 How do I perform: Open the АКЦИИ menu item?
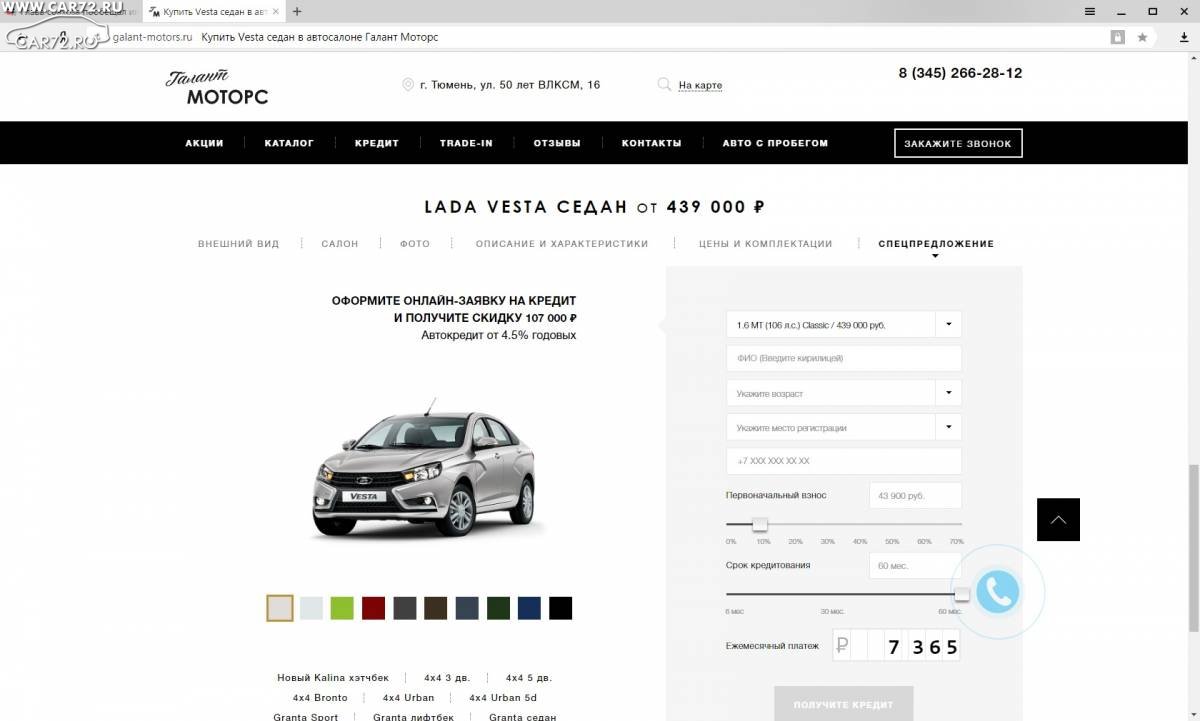click(x=204, y=143)
